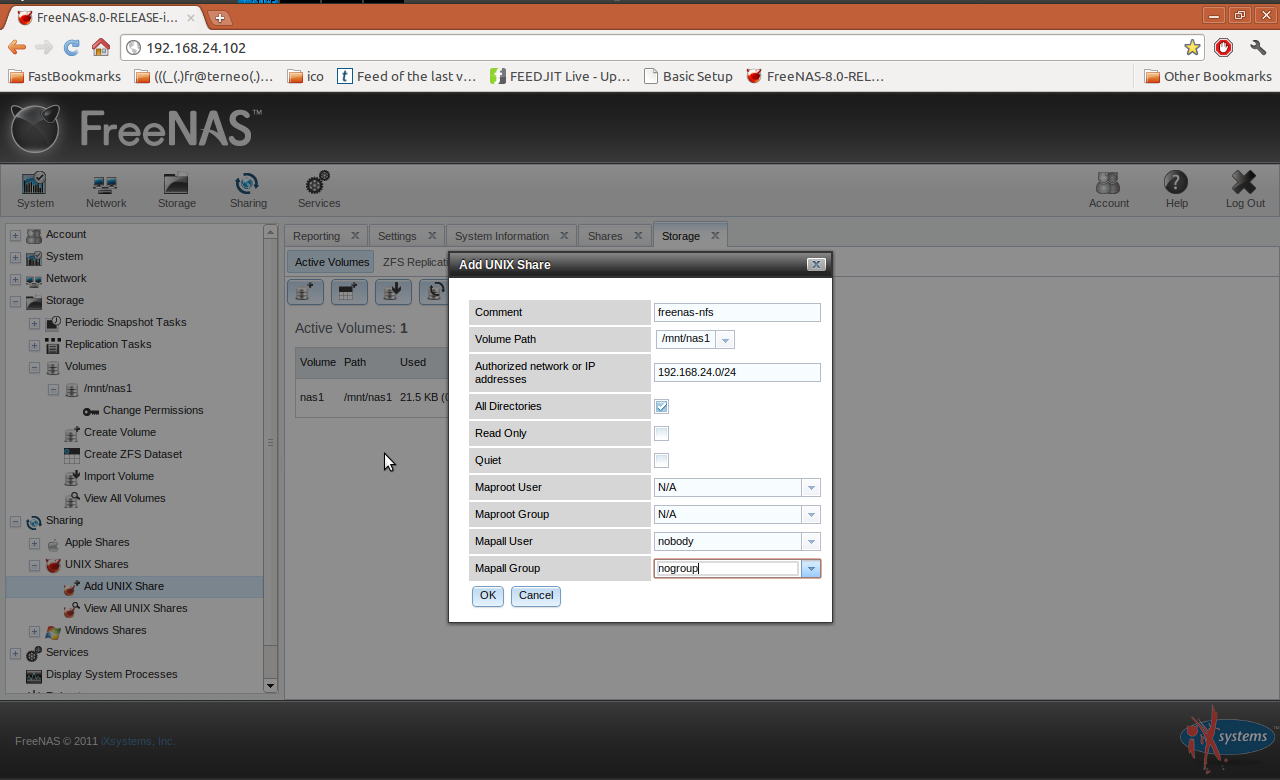The width and height of the screenshot is (1280, 780).
Task: Open the Account icon near Log Out
Action: pos(1108,190)
